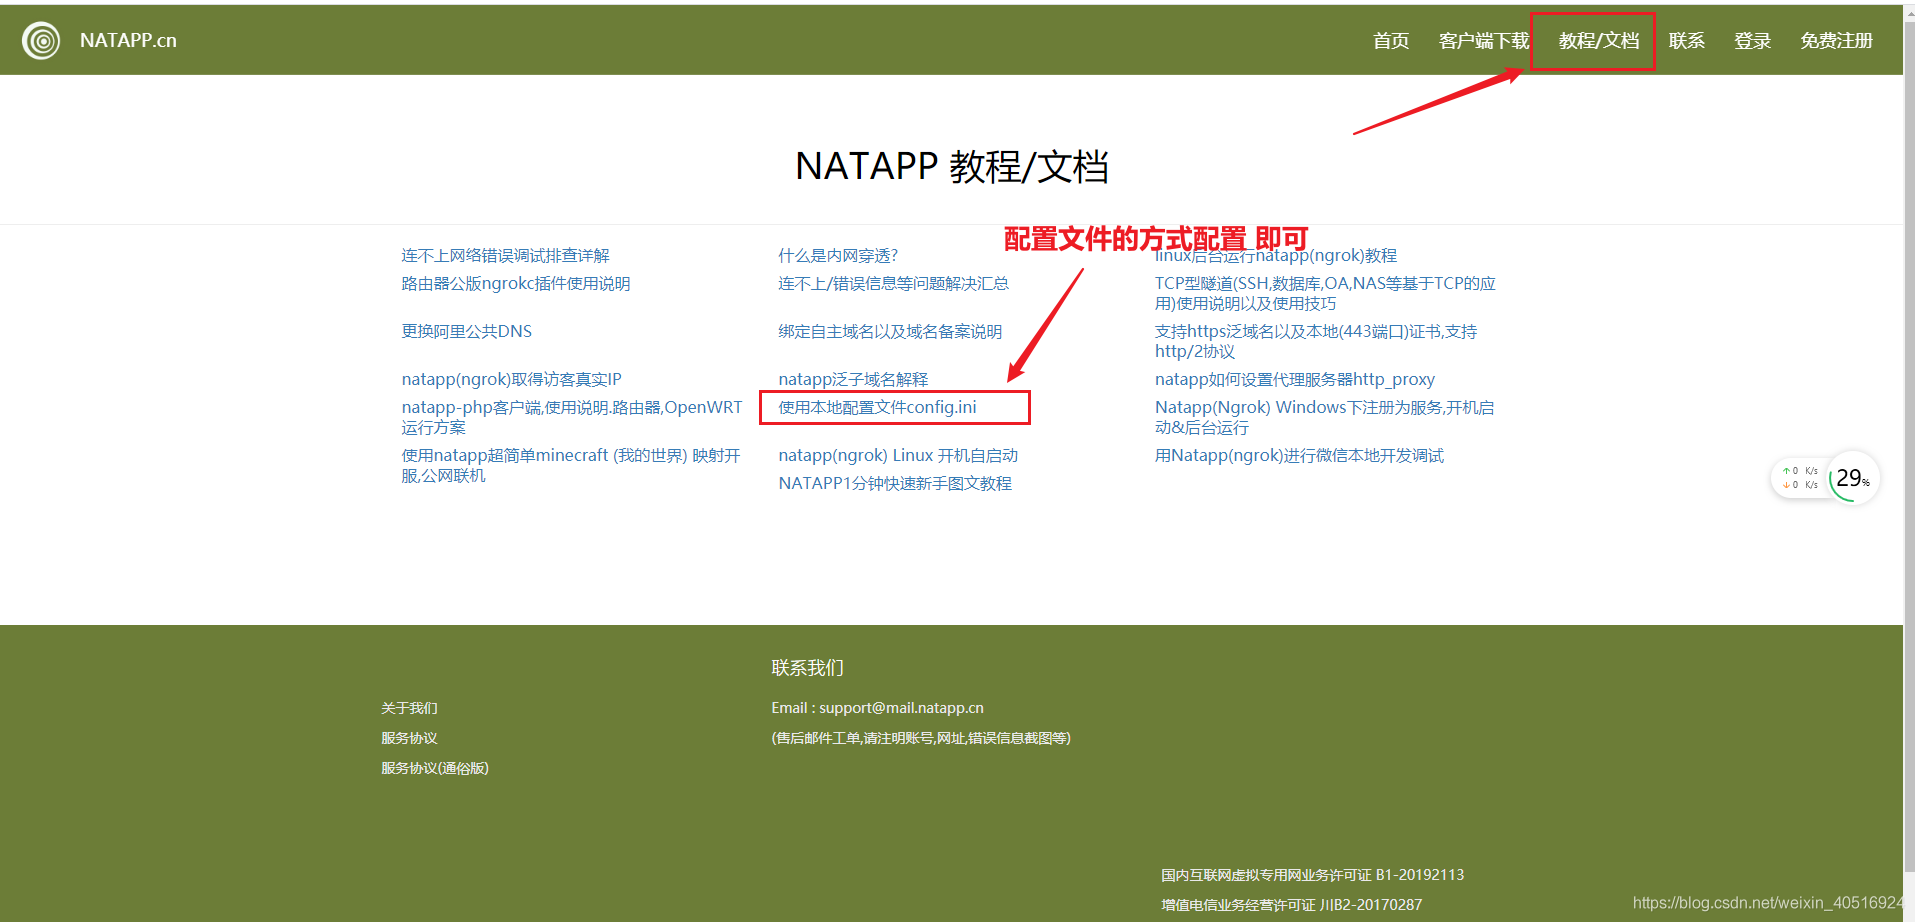Open natapp泛子域名解释 article
1915x922 pixels.
[x=853, y=380]
